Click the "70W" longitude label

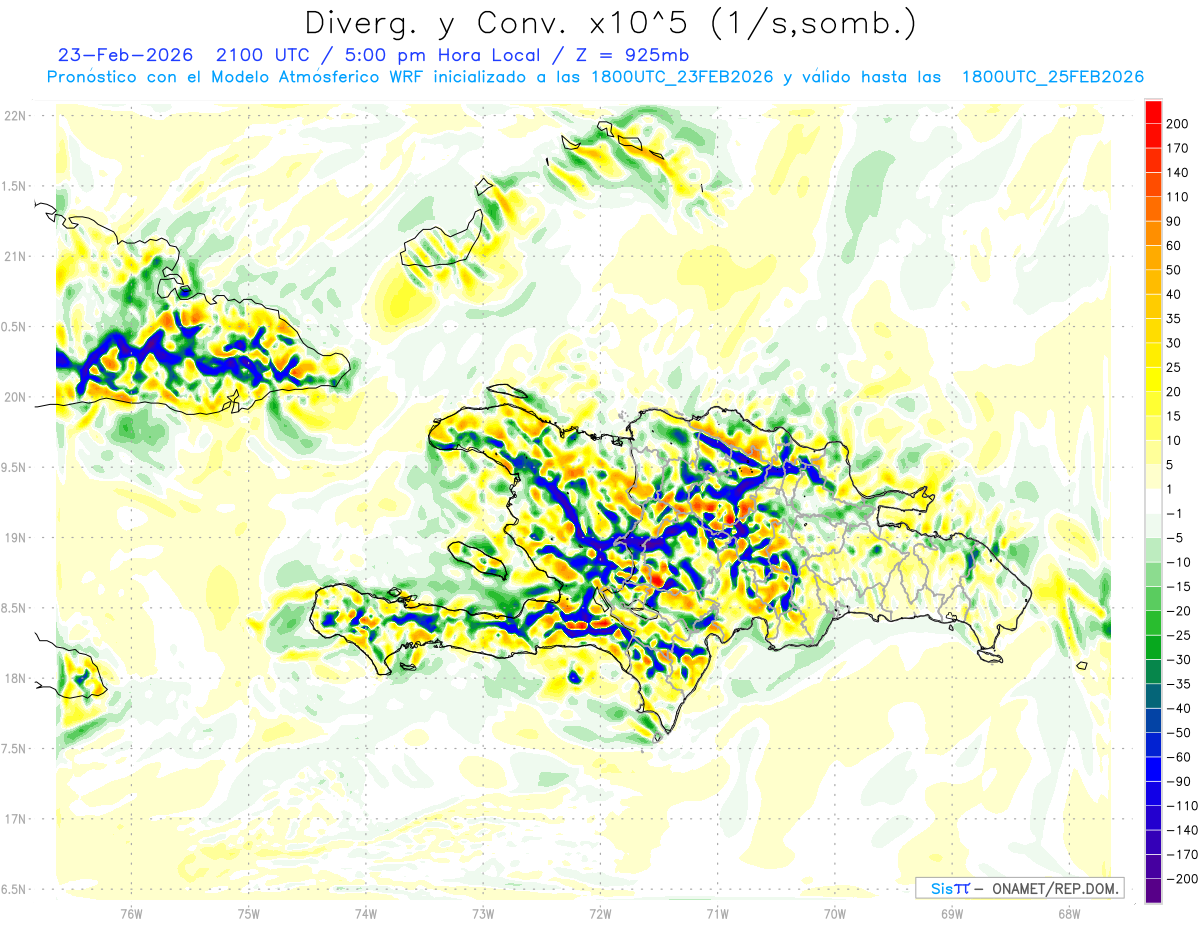(x=834, y=913)
